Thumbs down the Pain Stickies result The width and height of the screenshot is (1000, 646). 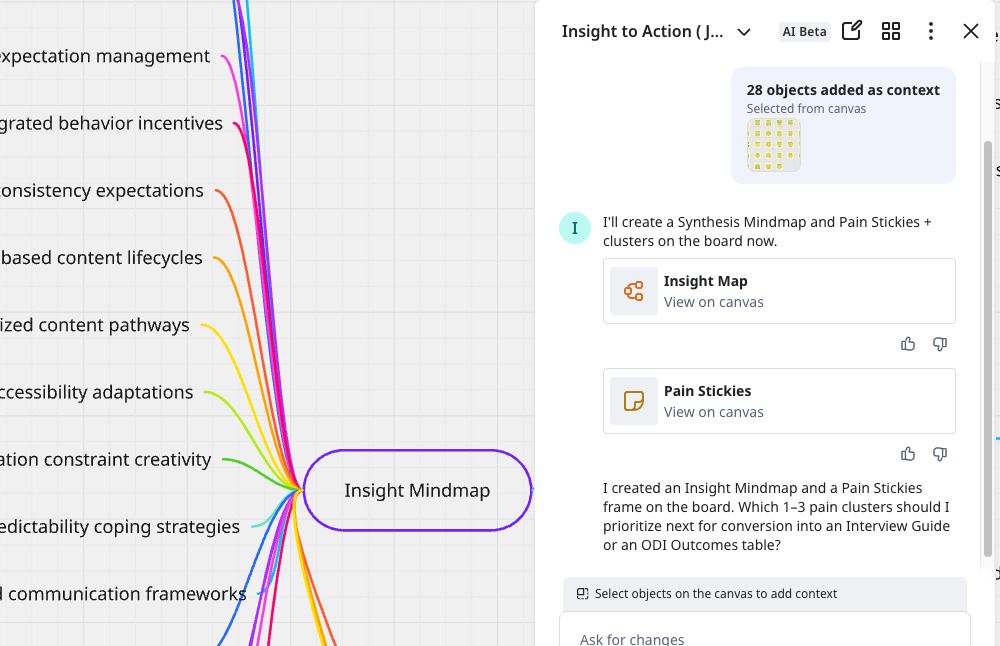(x=940, y=454)
